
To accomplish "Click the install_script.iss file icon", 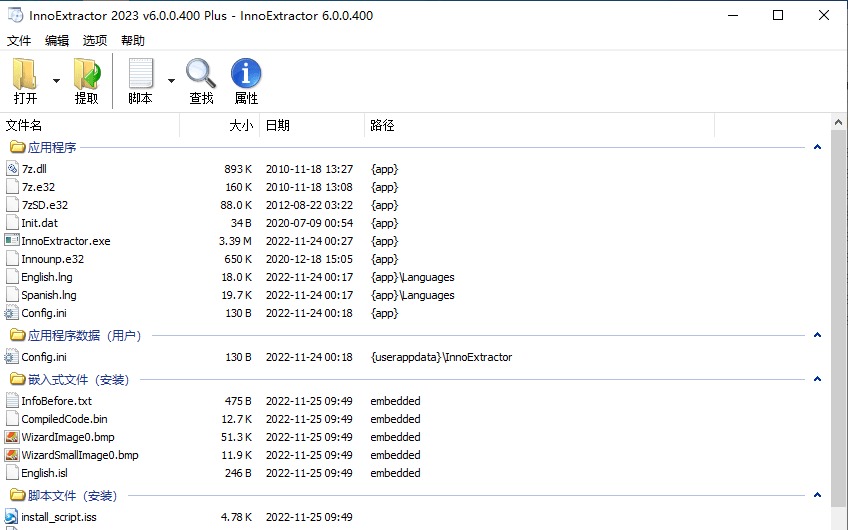I will click(11, 517).
